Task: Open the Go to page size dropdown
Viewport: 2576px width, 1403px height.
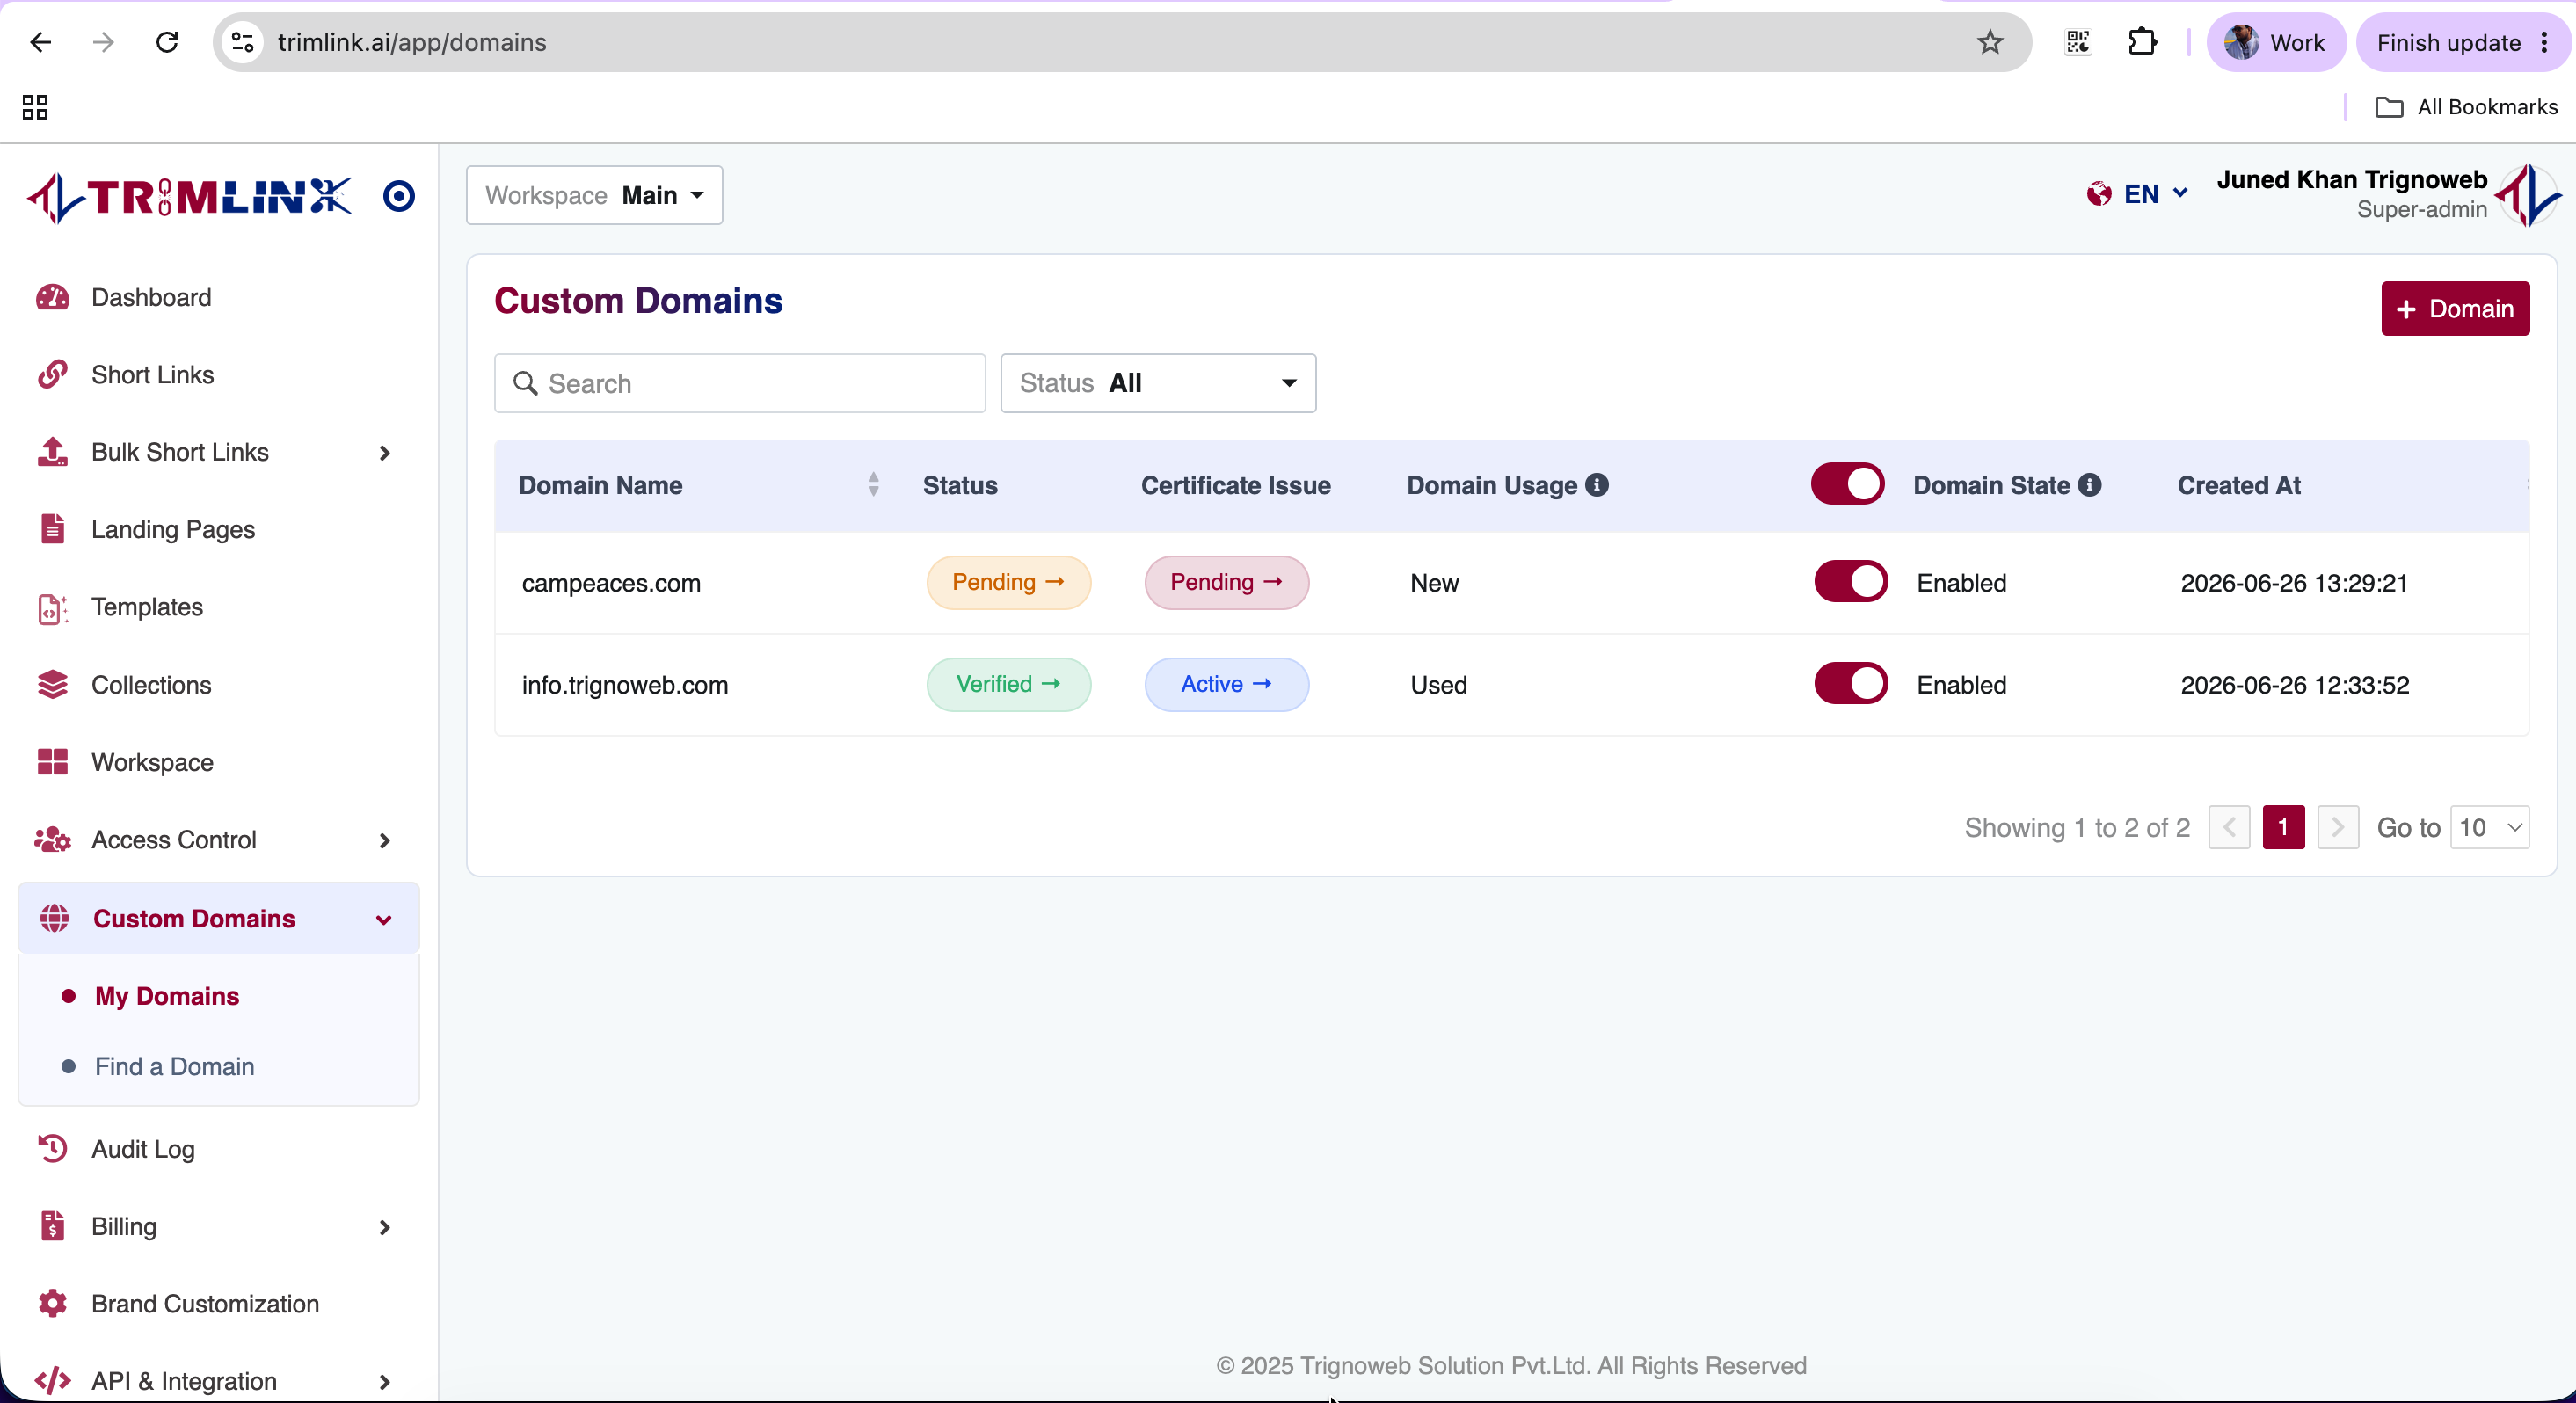Action: [2490, 828]
